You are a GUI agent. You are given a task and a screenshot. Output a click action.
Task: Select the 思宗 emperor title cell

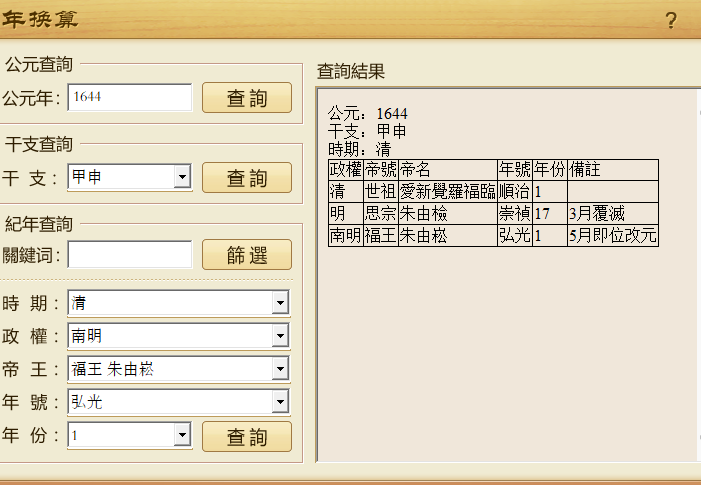pyautogui.click(x=380, y=214)
